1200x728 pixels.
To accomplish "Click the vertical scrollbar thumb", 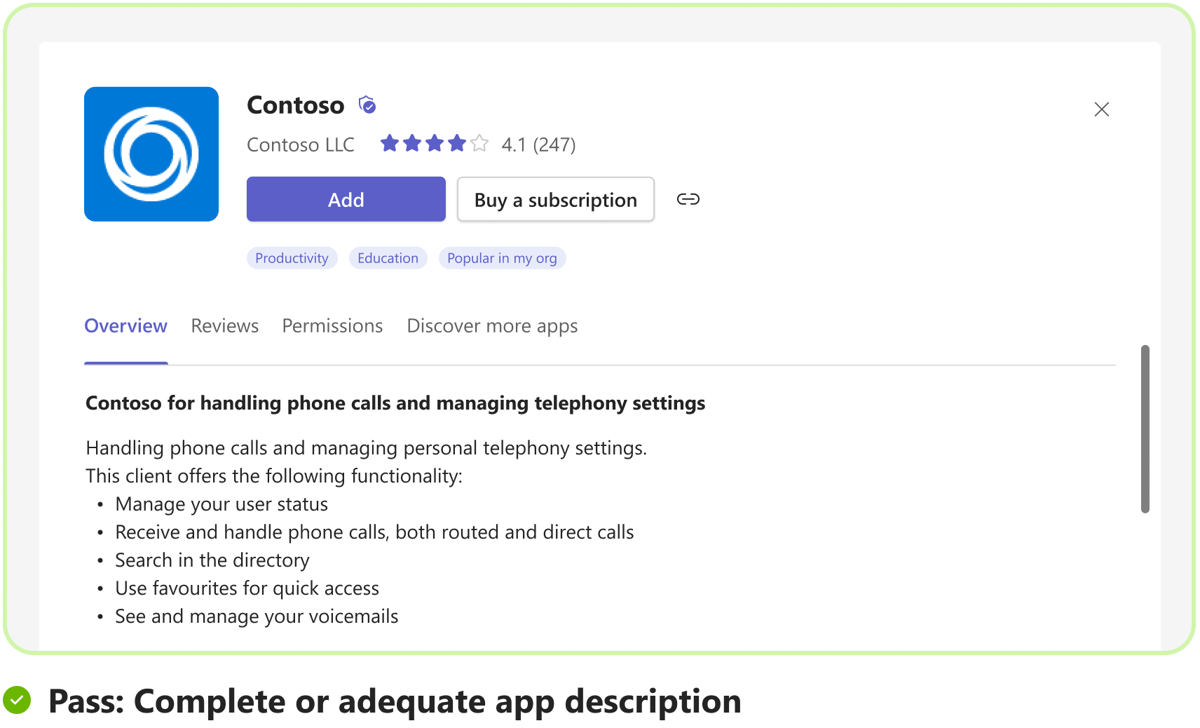I will (1145, 430).
